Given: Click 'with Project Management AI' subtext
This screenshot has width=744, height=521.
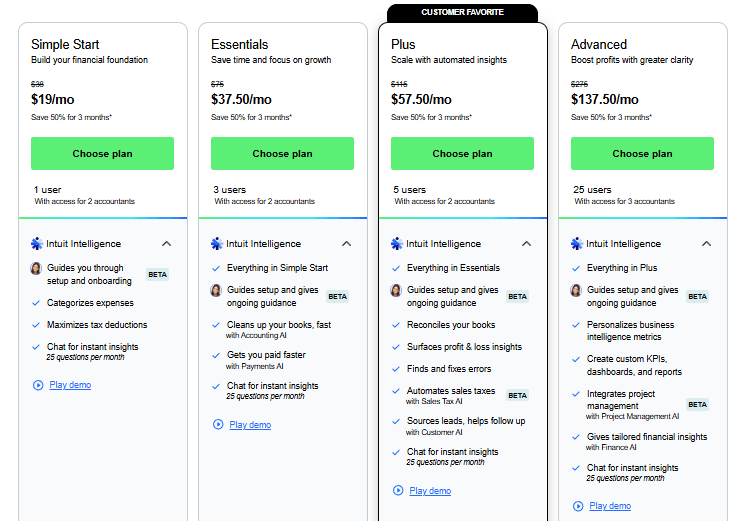Looking at the screenshot, I should pyautogui.click(x=632, y=416).
